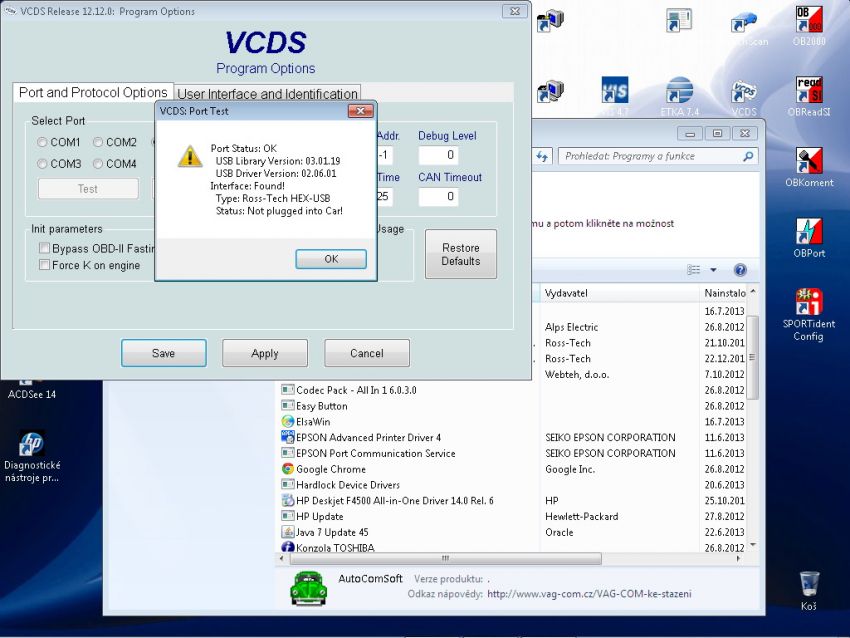This screenshot has height=638, width=850.
Task: Select the COM1 port radio button
Action: tap(43, 143)
